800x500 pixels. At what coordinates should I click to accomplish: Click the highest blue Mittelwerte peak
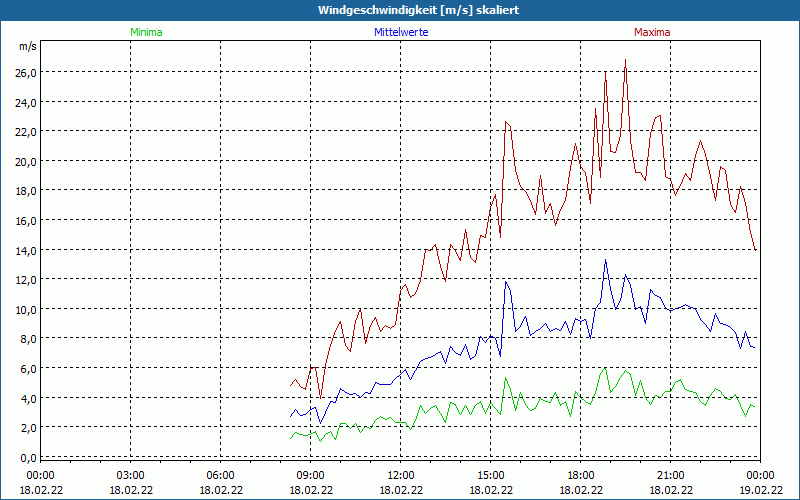tap(606, 260)
